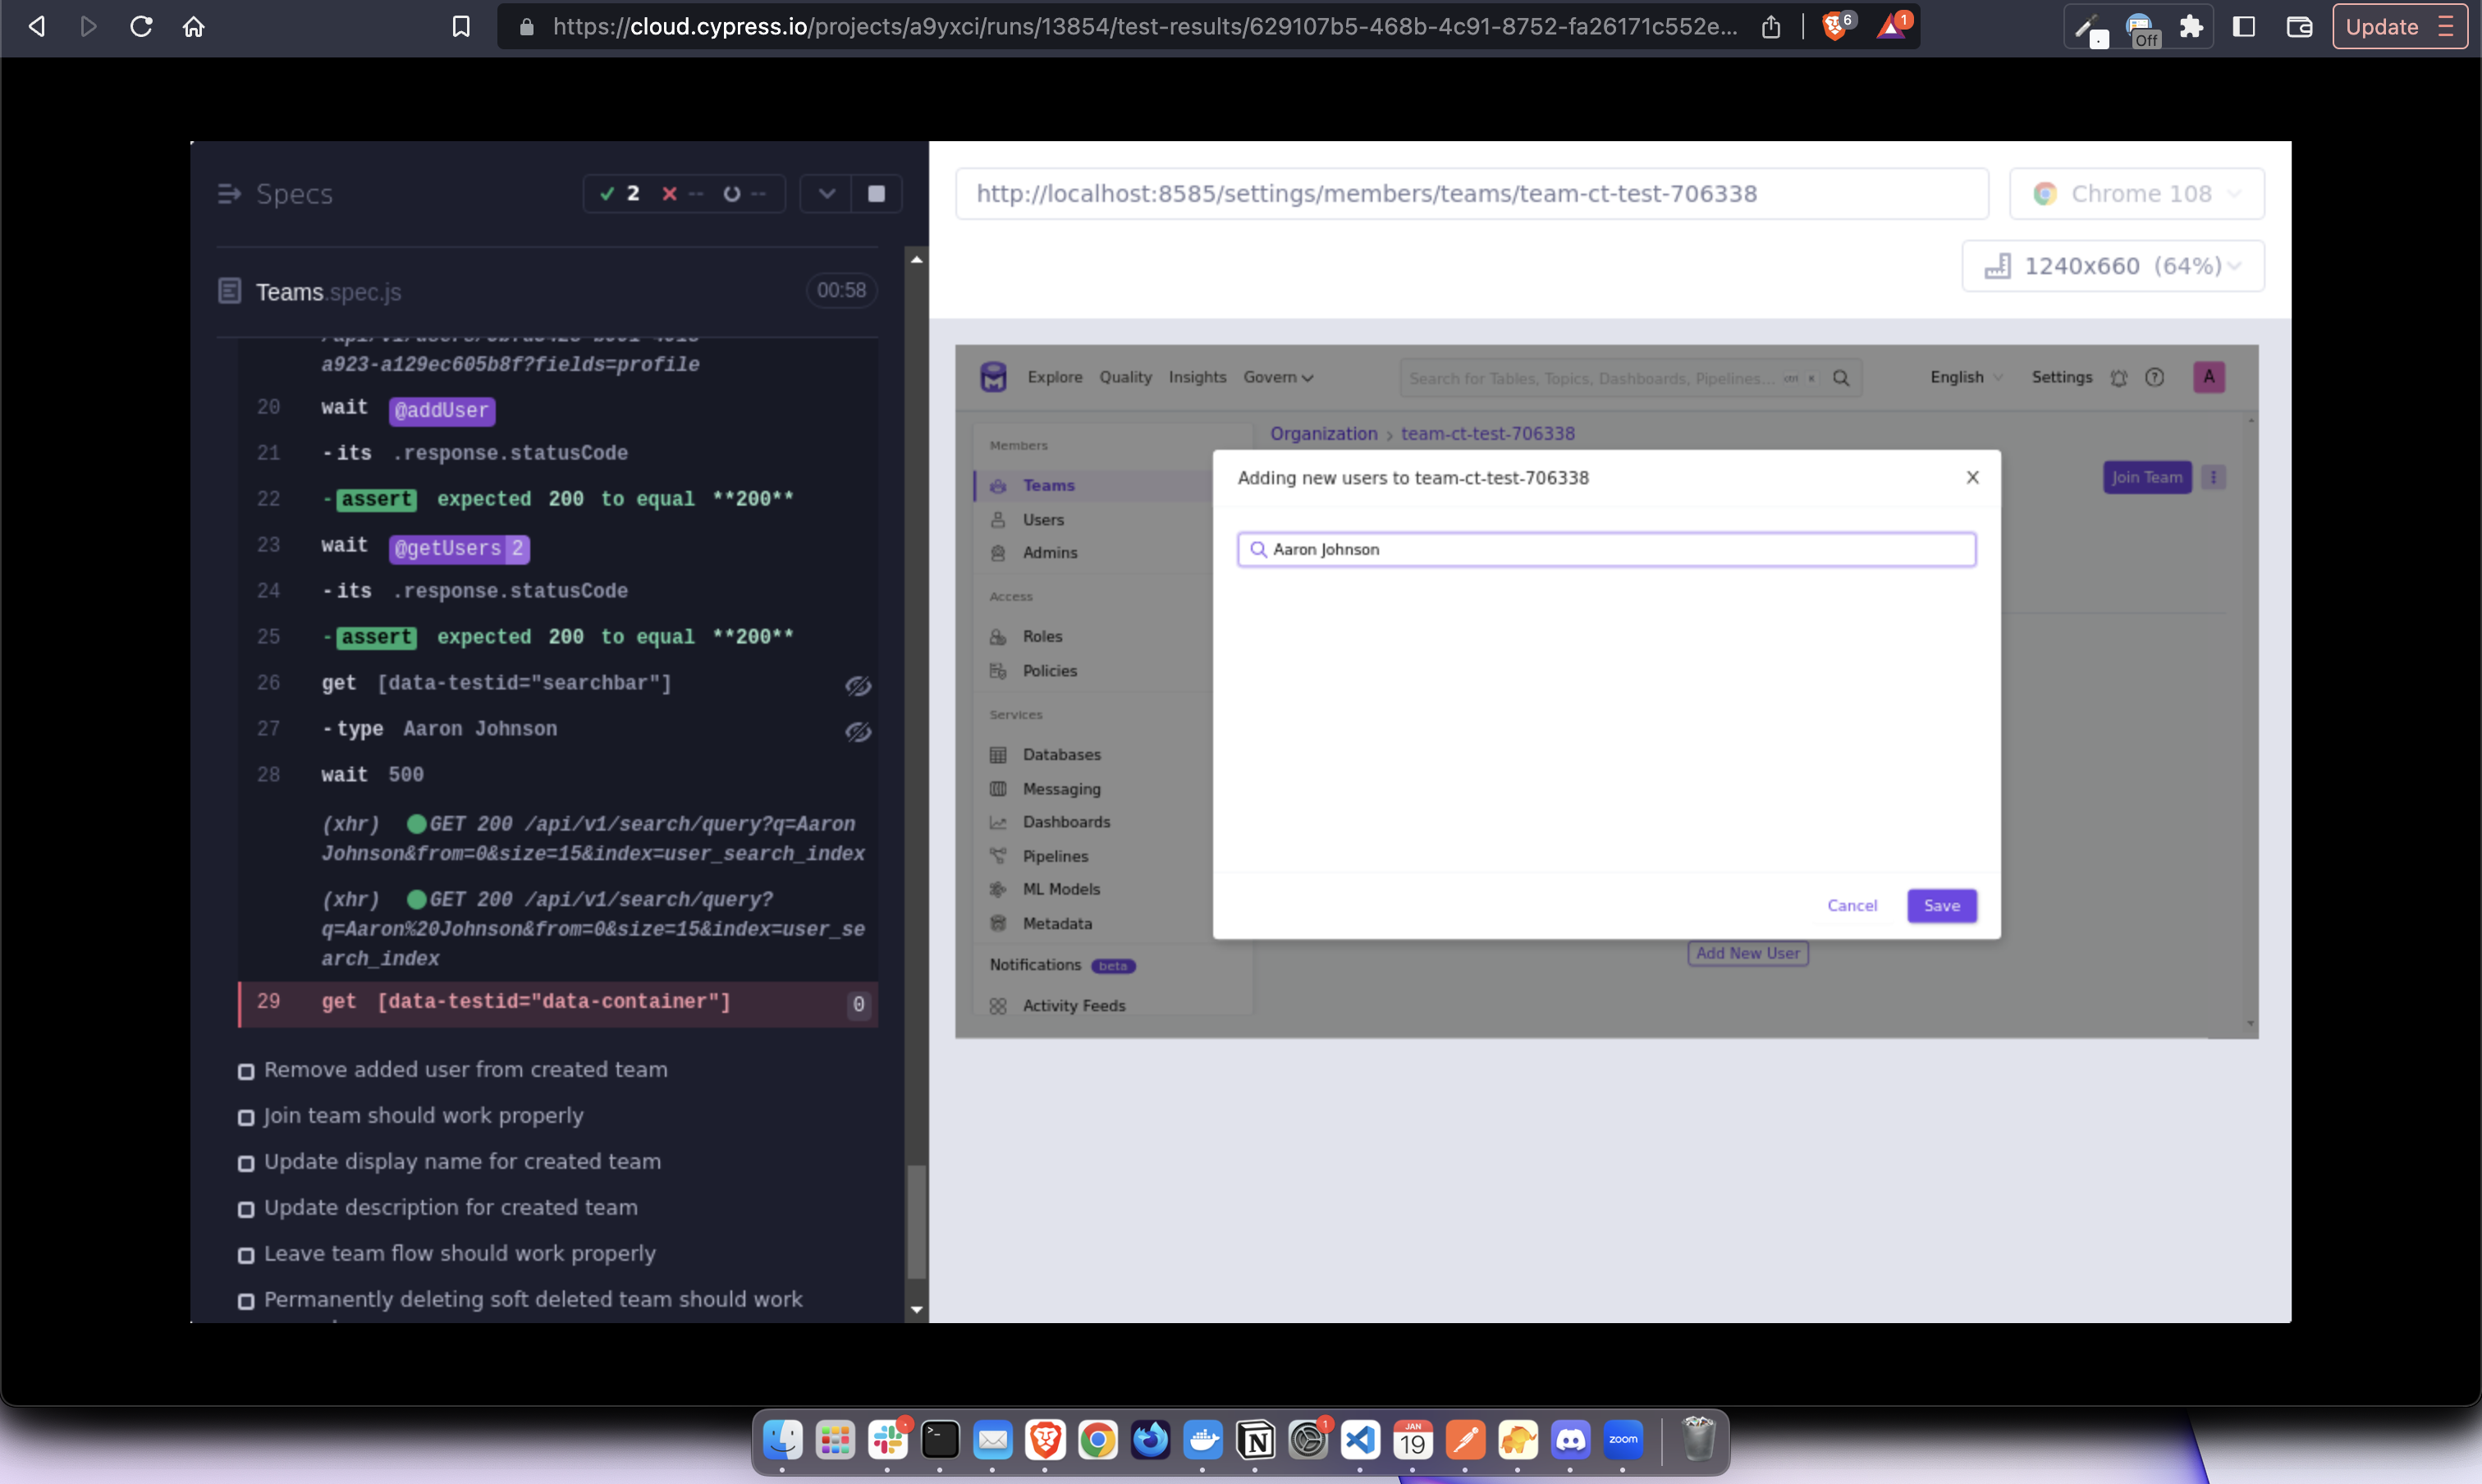Viewport: 2482px width, 1484px height.
Task: Click the browser reload icon
Action: click(x=141, y=26)
